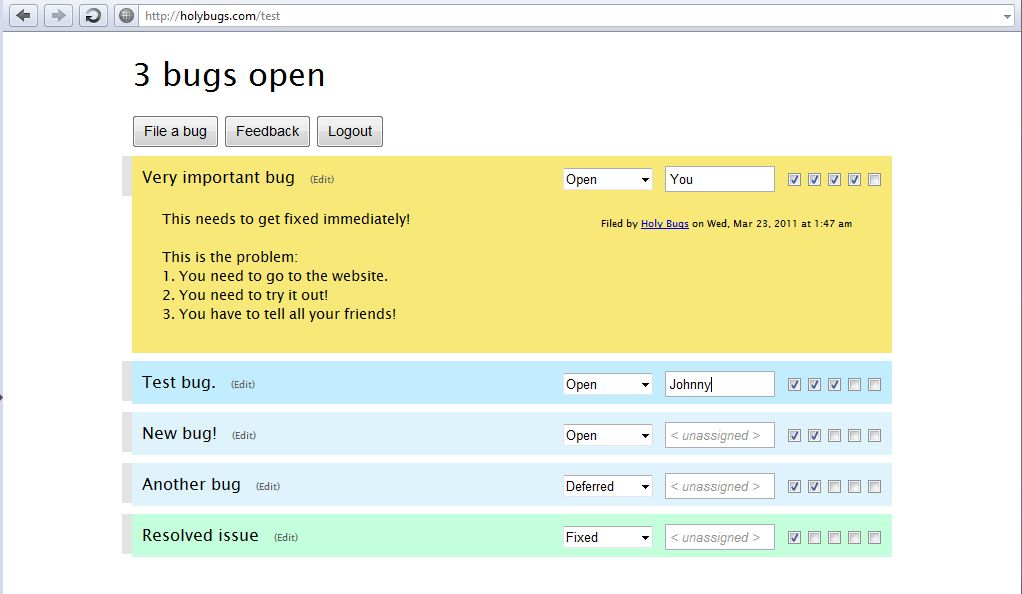Open the Fixed status dropdown for Resolved issue
The height and width of the screenshot is (594, 1022).
click(x=607, y=537)
